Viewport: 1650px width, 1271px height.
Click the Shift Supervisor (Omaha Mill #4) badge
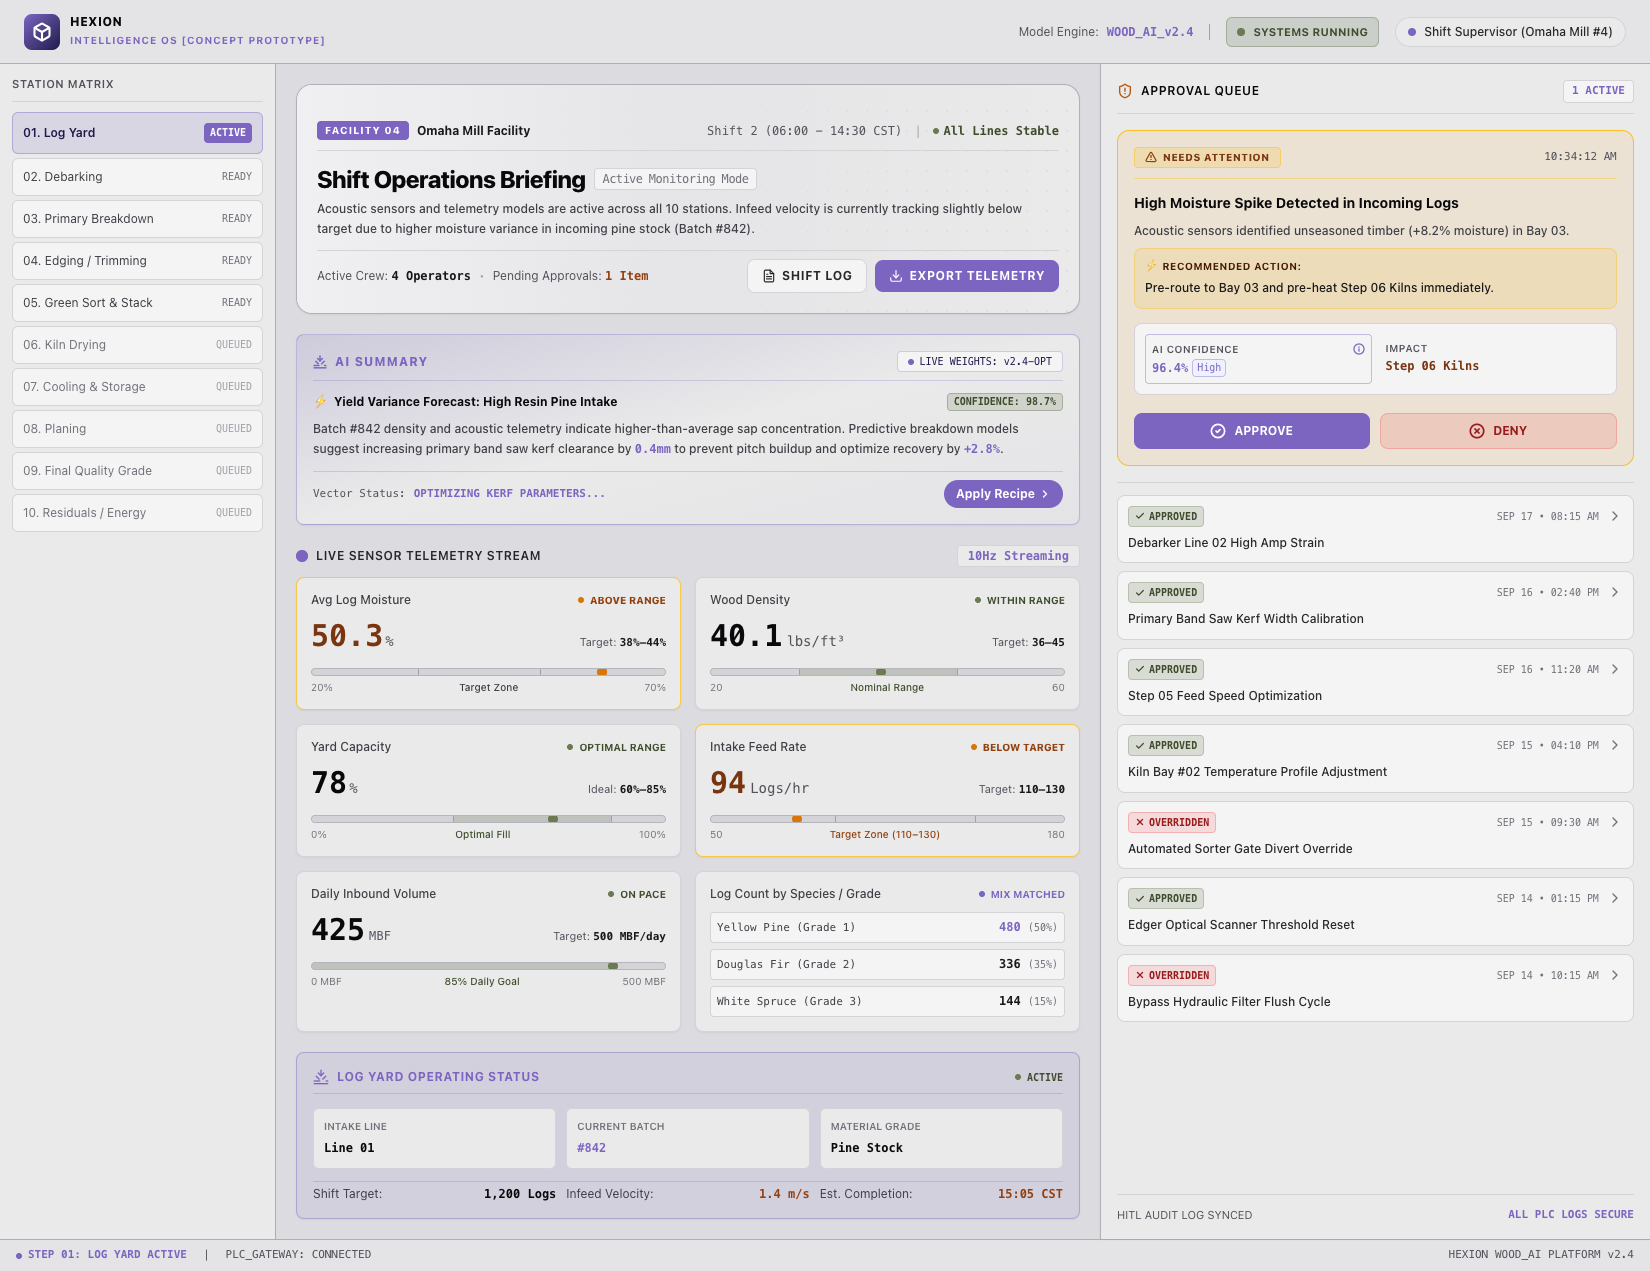coord(1510,32)
